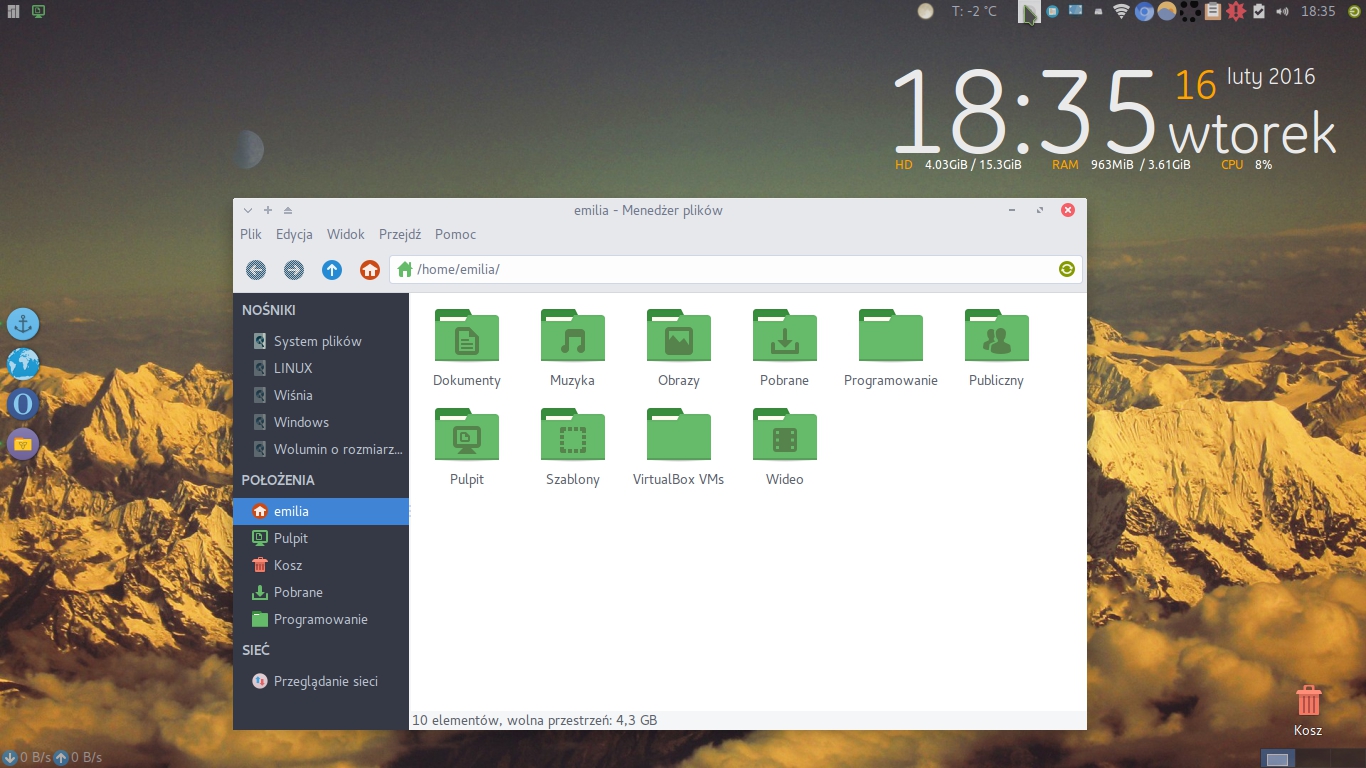Go forward with the right arrow button

(x=293, y=269)
